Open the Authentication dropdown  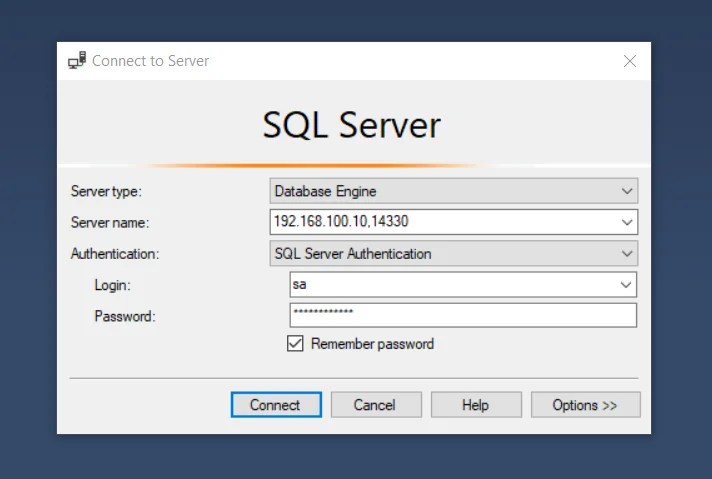pyautogui.click(x=454, y=253)
